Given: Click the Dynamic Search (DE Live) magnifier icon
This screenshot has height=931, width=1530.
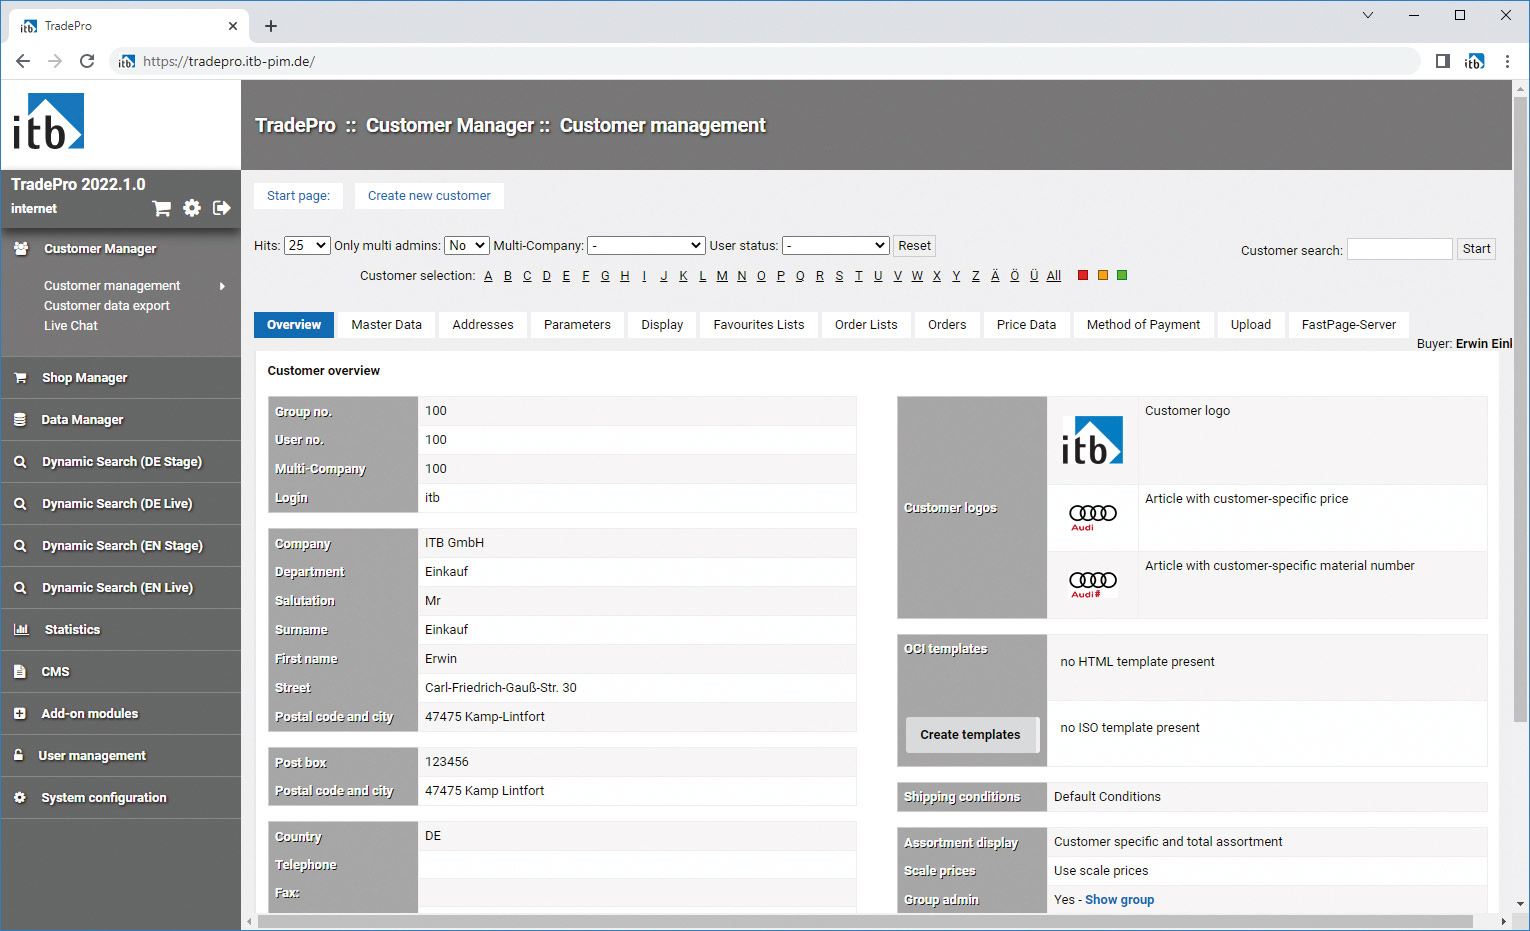Looking at the screenshot, I should pyautogui.click(x=20, y=504).
